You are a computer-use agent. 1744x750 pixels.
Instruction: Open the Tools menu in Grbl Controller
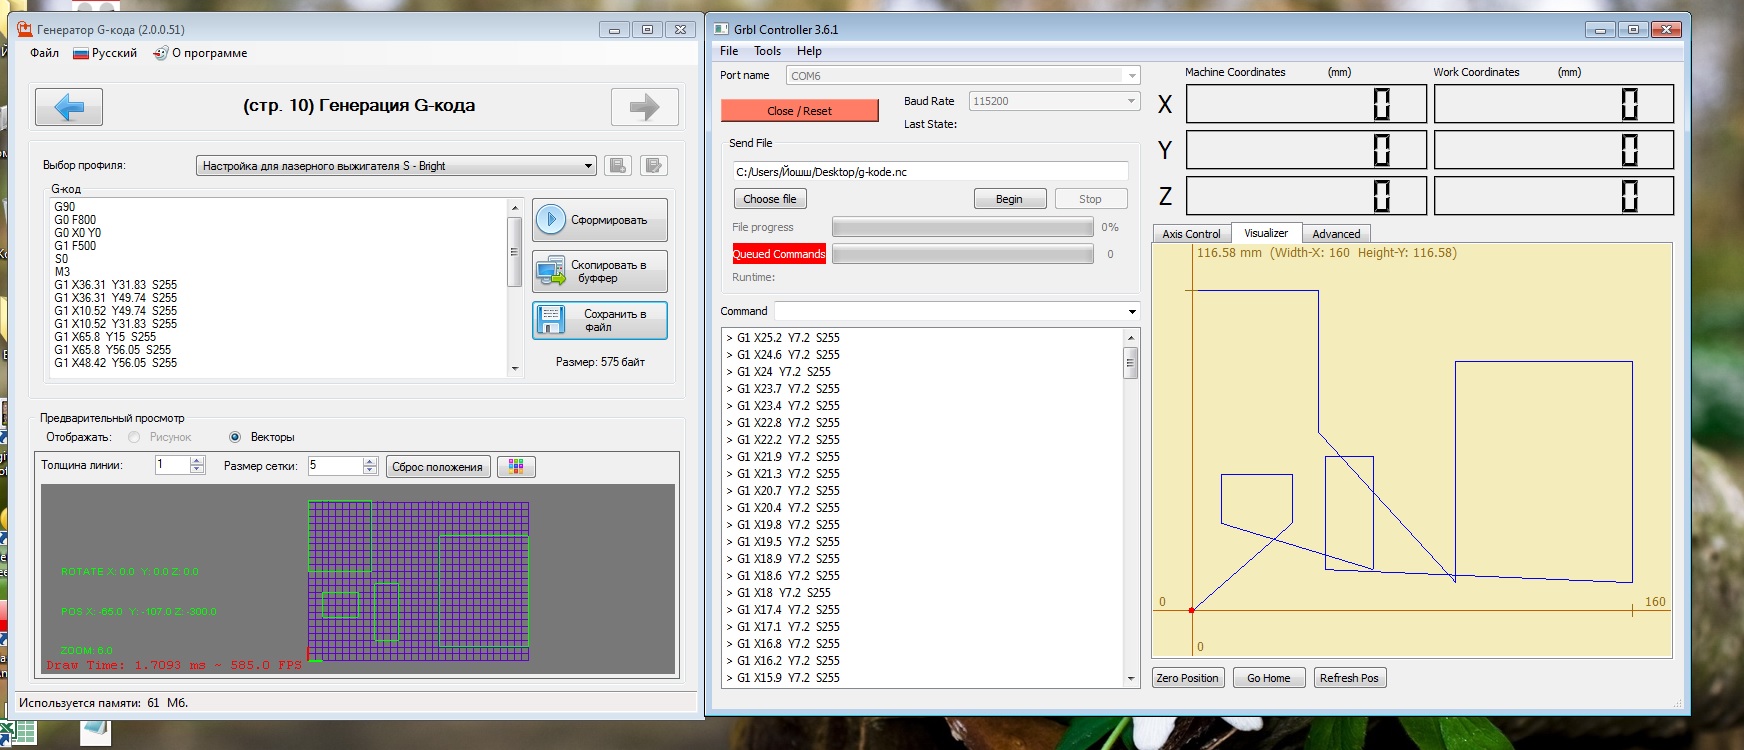coord(767,51)
